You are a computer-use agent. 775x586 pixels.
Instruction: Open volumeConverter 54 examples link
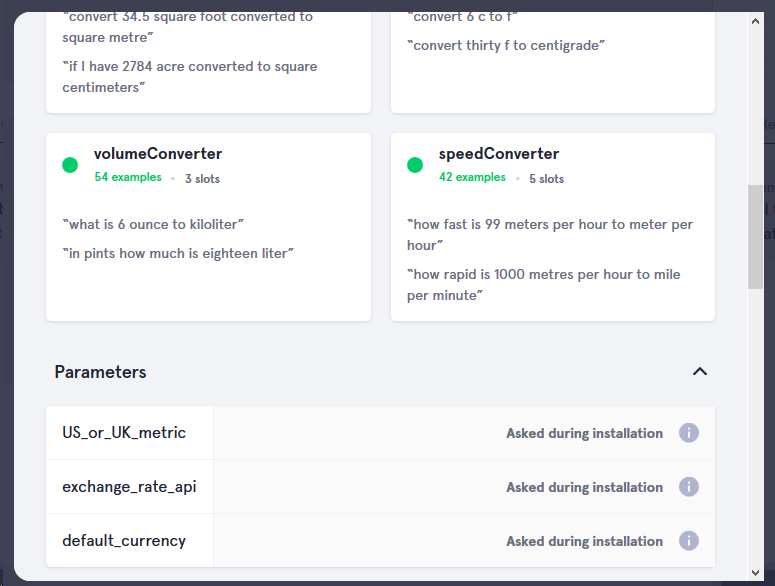point(128,178)
